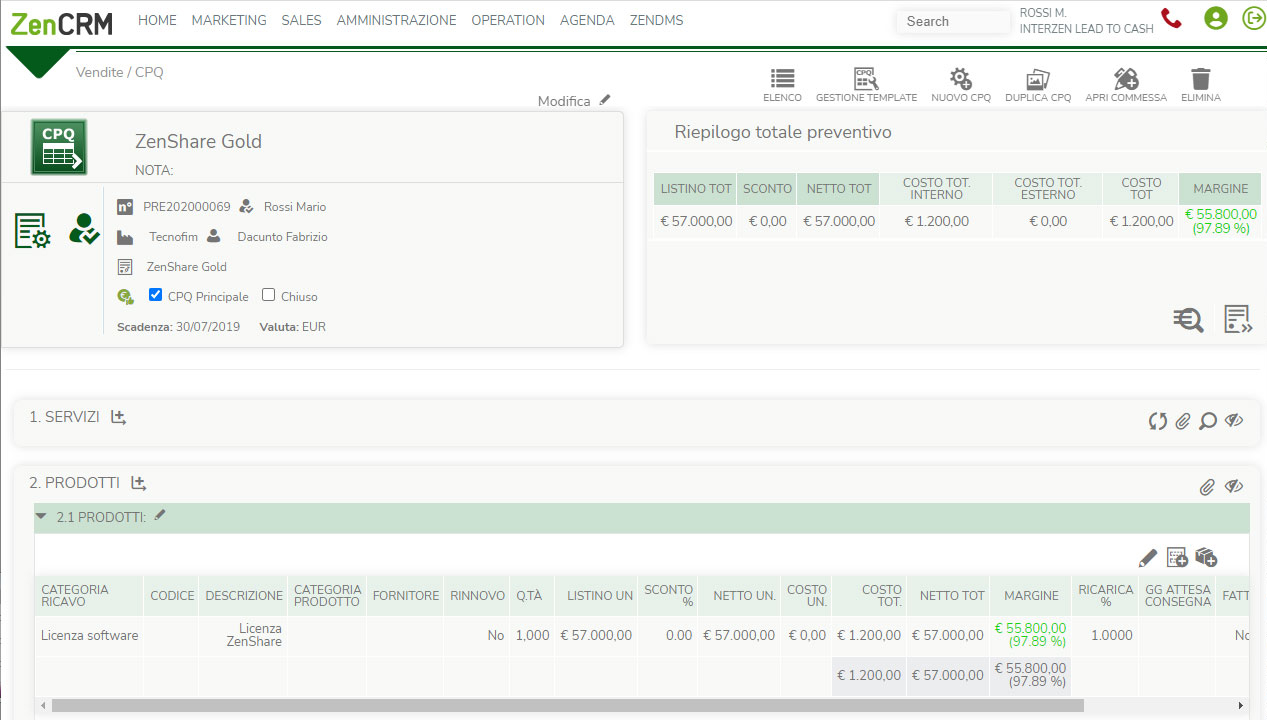The image size is (1267, 720).
Task: Click the Scadenza 30/07/2019 text
Action: point(178,327)
